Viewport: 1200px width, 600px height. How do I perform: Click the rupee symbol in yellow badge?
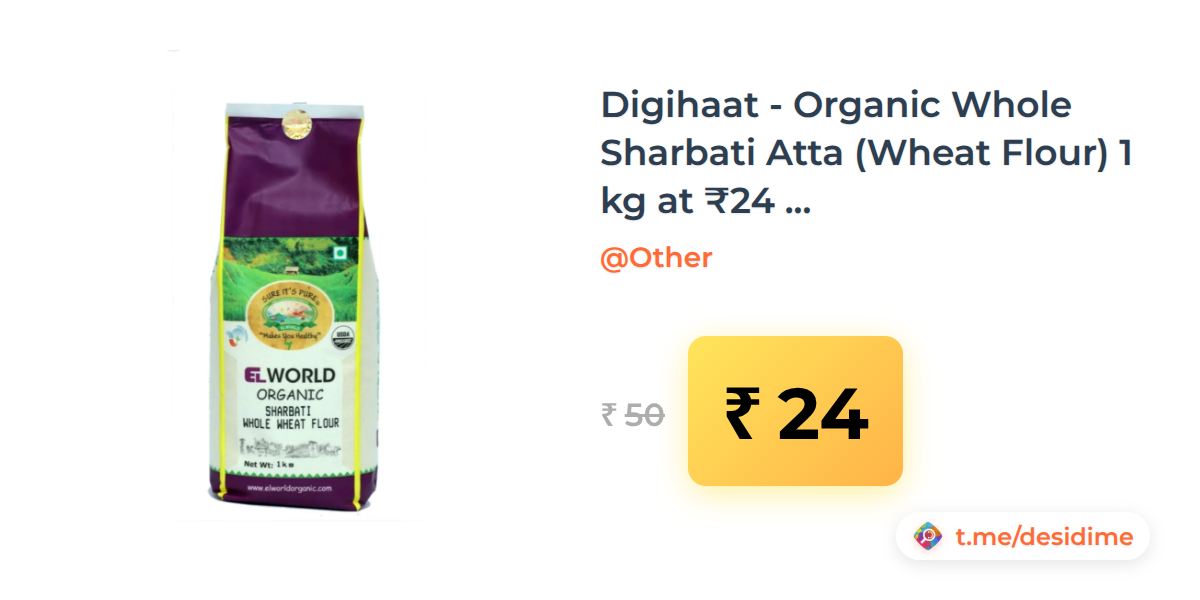[x=741, y=414]
